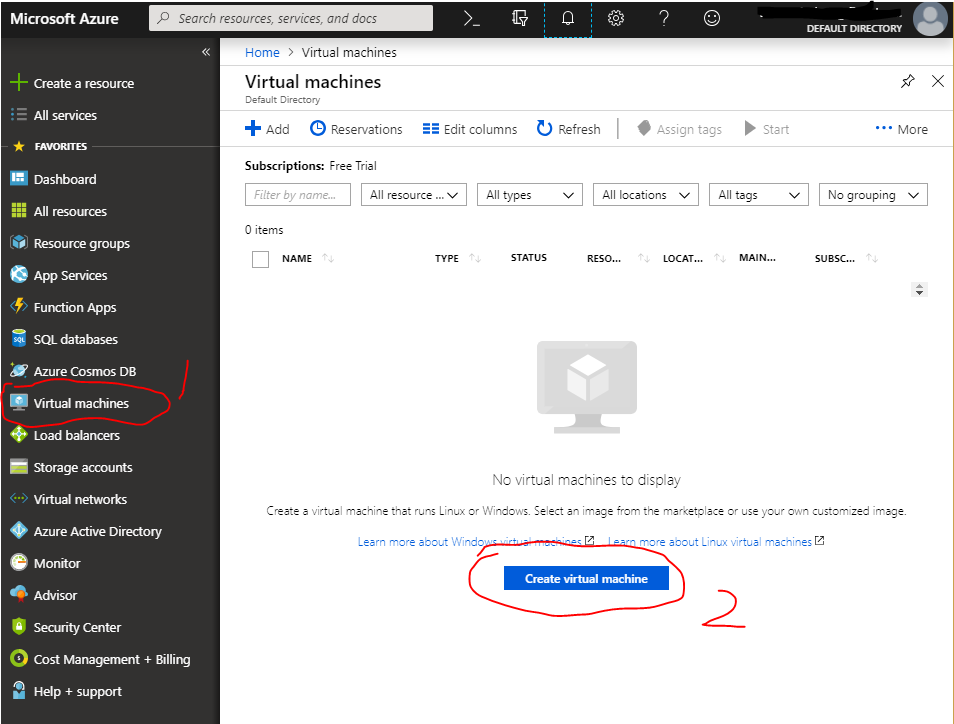
Task: Pin the Virtual machines blade
Action: (907, 81)
